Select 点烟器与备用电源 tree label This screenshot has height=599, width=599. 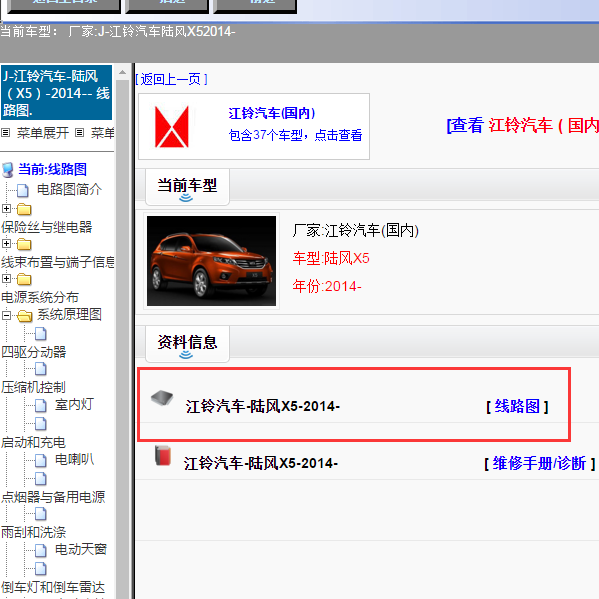pos(53,497)
